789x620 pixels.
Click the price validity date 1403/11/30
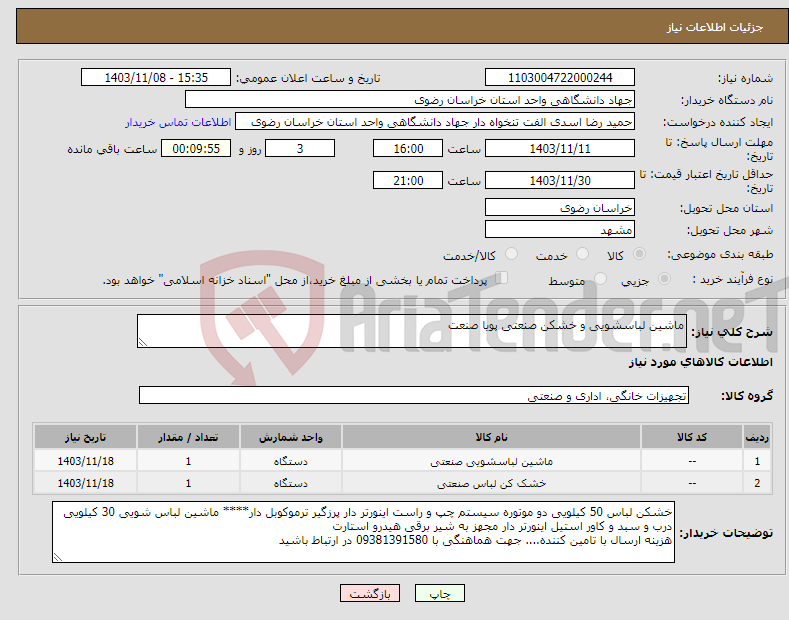click(560, 180)
